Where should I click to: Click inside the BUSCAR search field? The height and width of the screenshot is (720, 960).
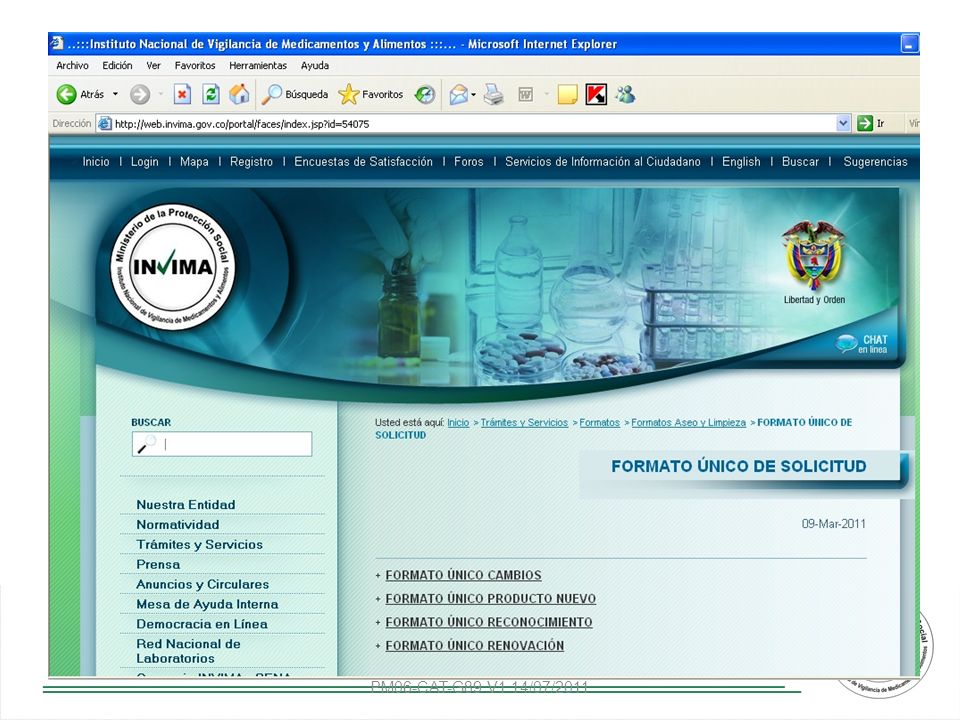222,444
